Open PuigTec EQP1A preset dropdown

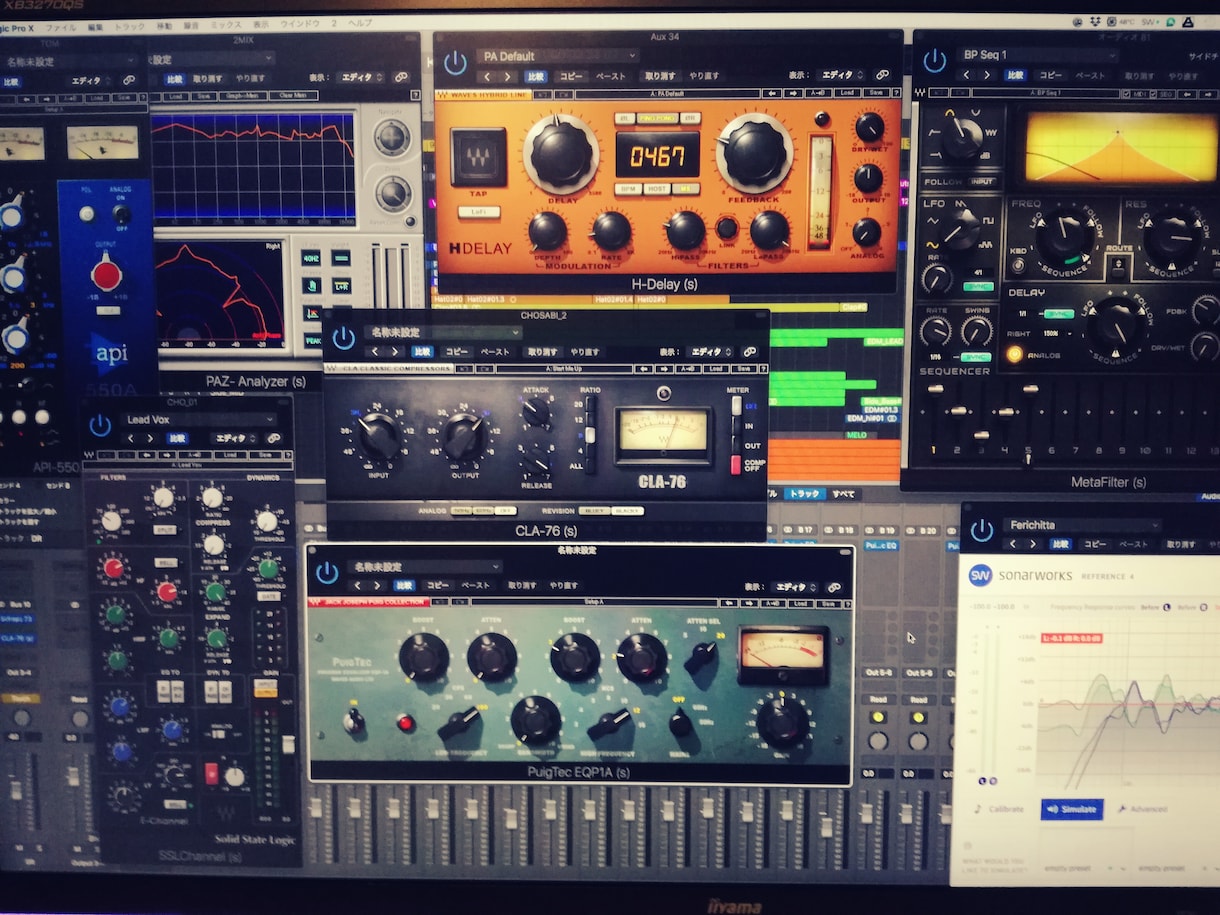click(424, 566)
